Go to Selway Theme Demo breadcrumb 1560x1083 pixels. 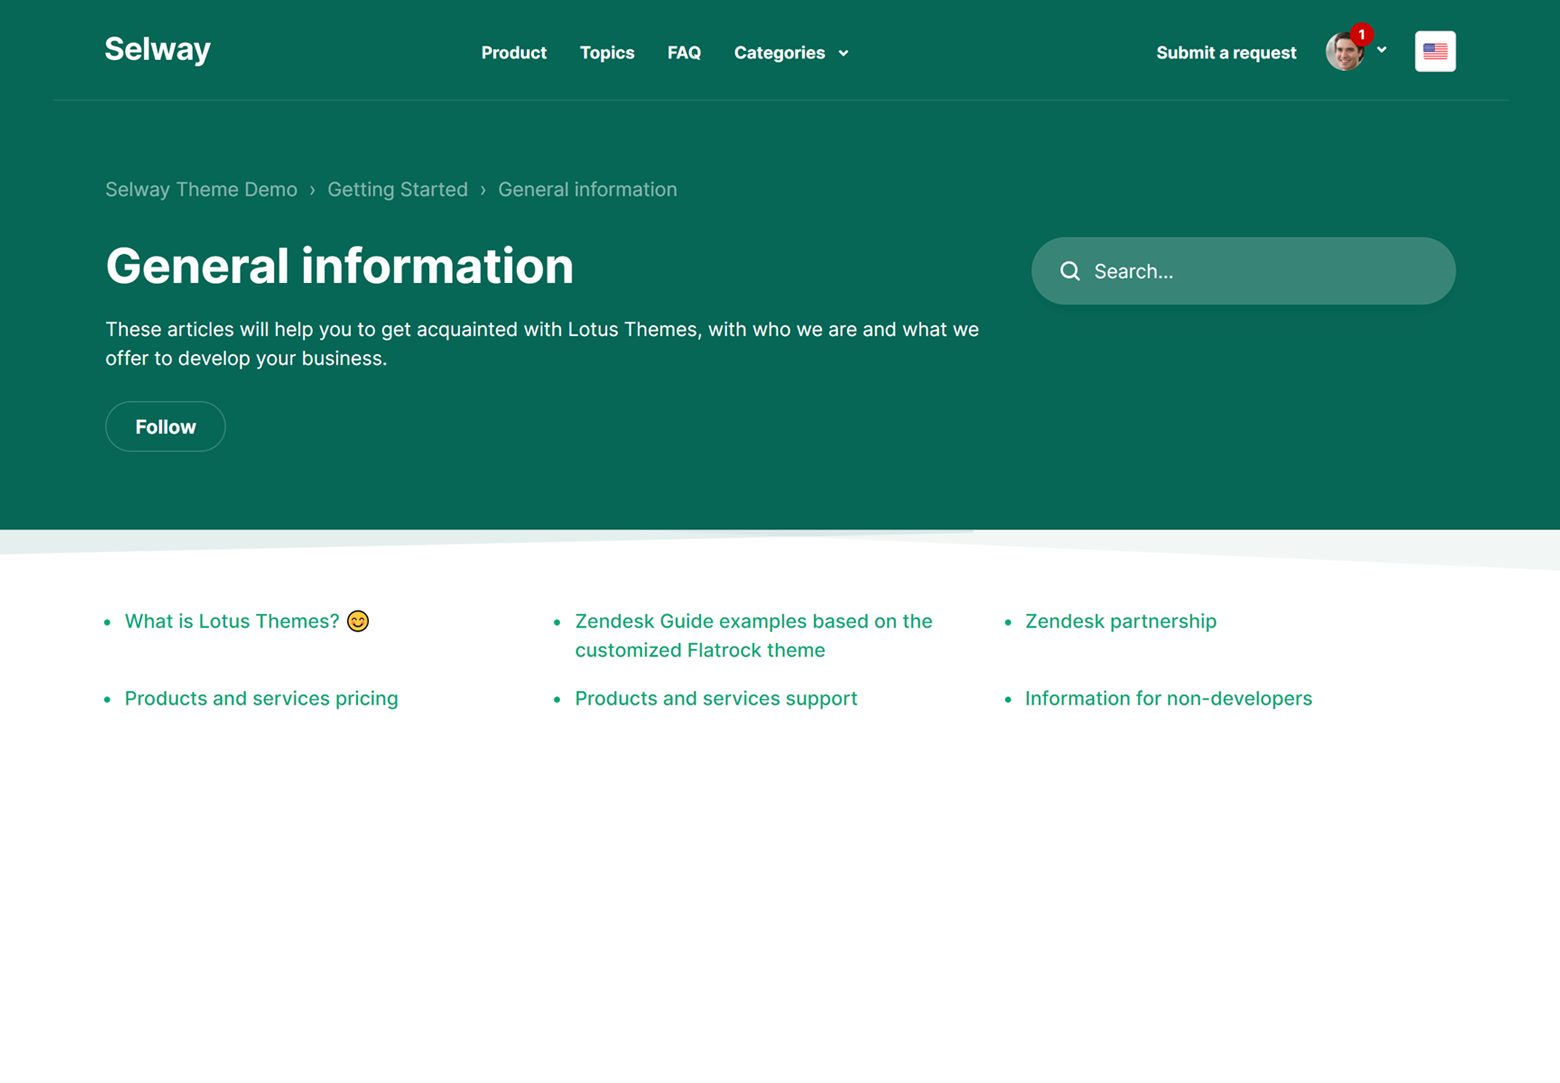[x=201, y=189]
